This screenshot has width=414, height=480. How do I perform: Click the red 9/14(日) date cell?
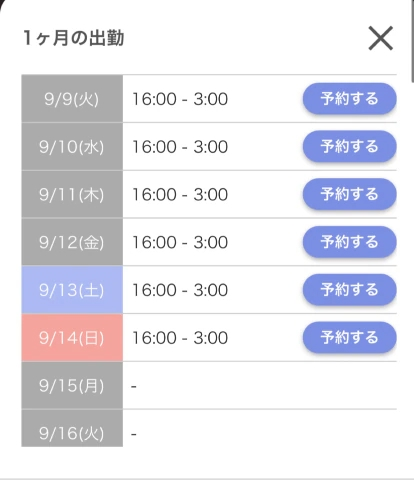pos(72,337)
